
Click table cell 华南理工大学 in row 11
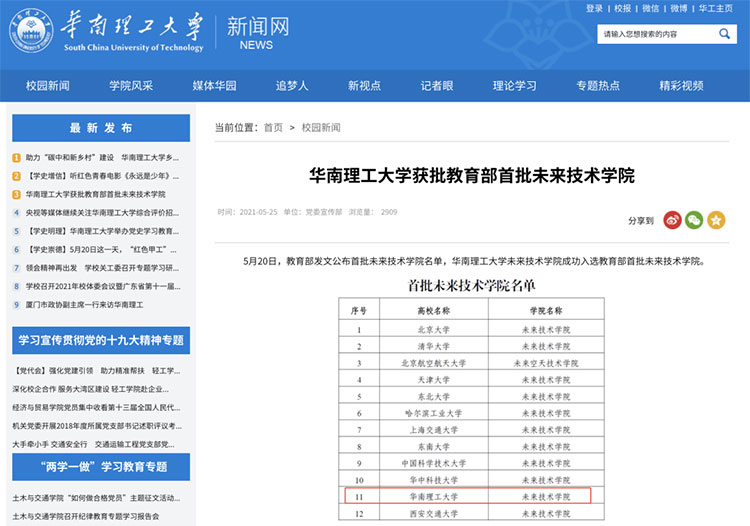click(433, 497)
